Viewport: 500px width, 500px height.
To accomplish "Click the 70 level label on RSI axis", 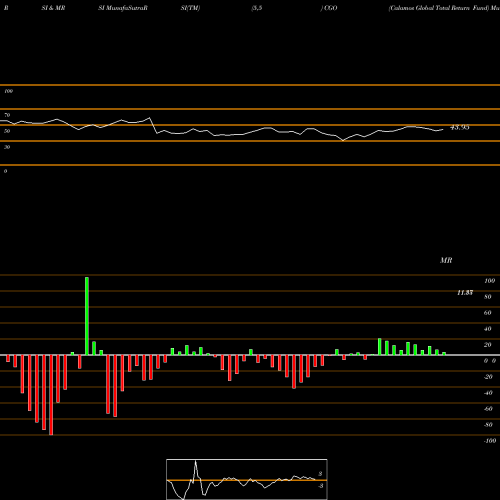I will click(7, 115).
